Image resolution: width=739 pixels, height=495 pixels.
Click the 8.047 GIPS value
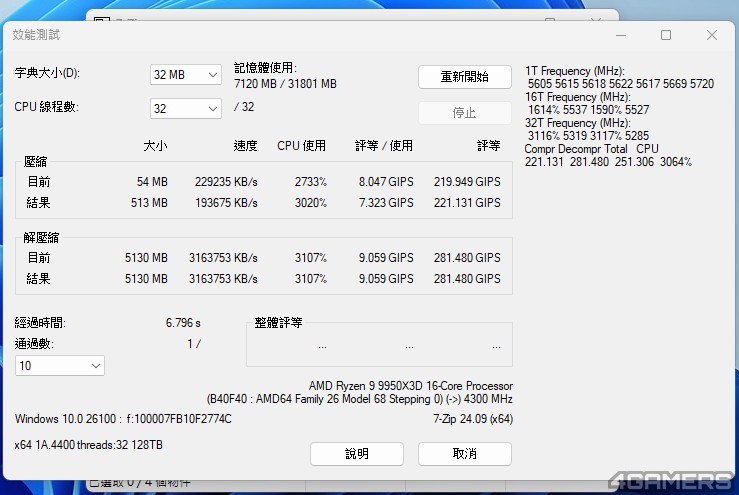click(386, 182)
